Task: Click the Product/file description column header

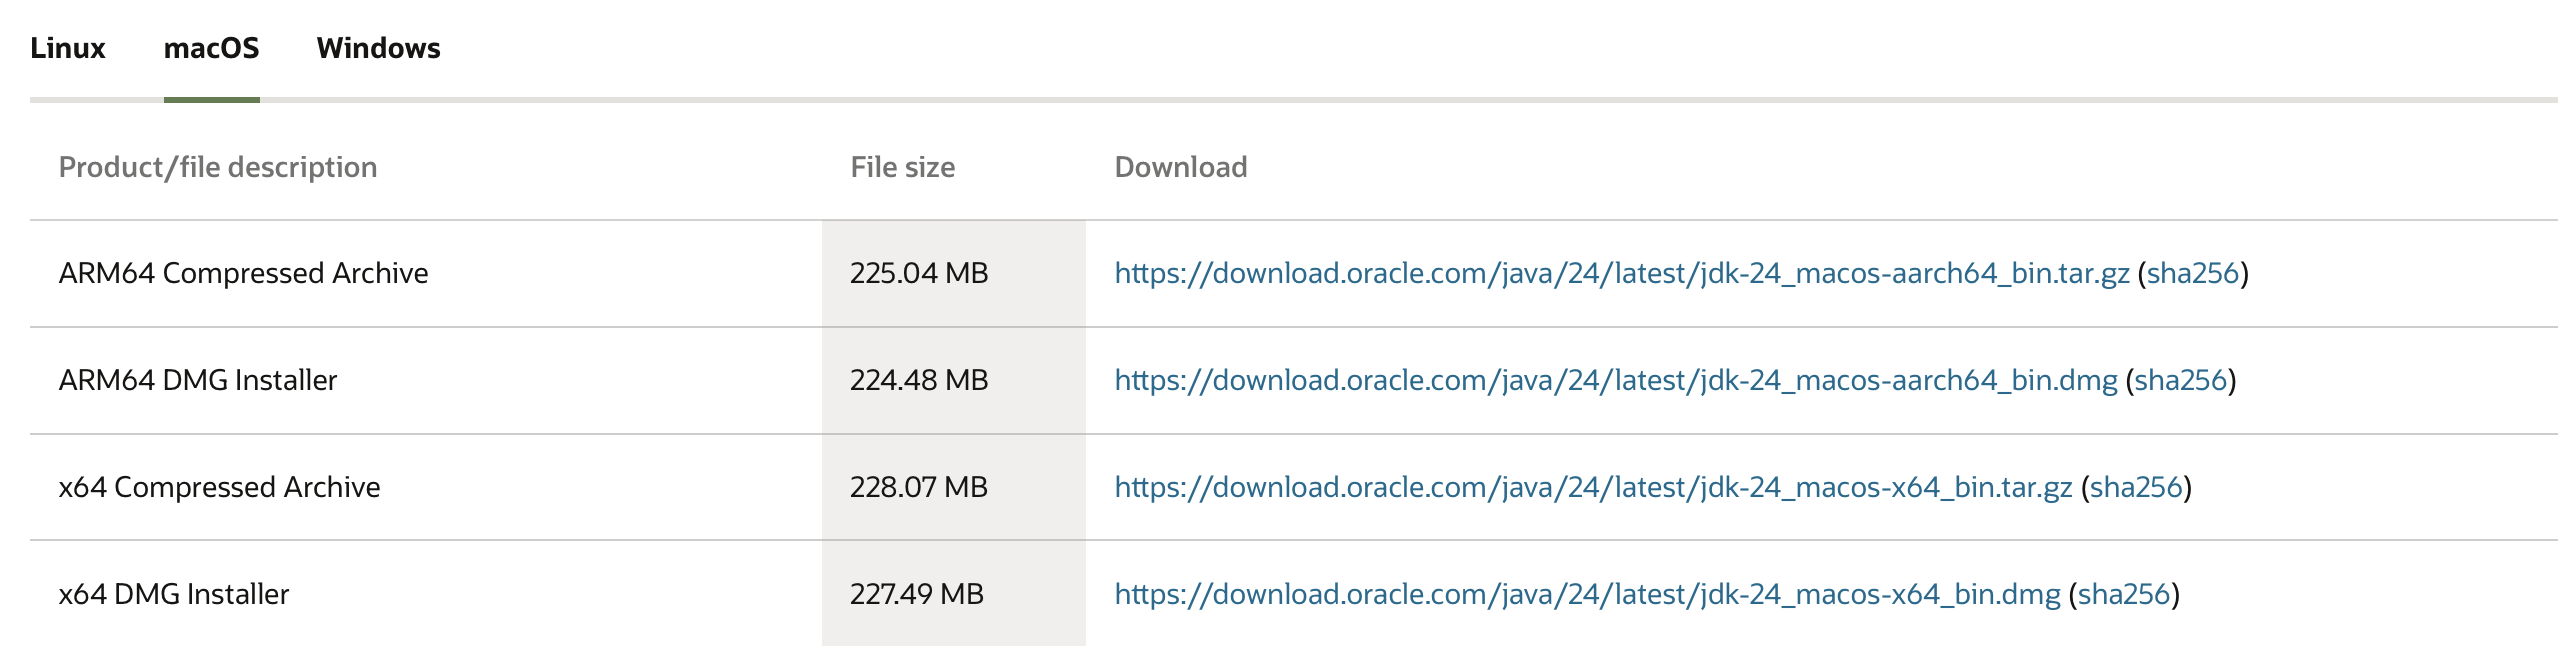Action: click(x=218, y=167)
